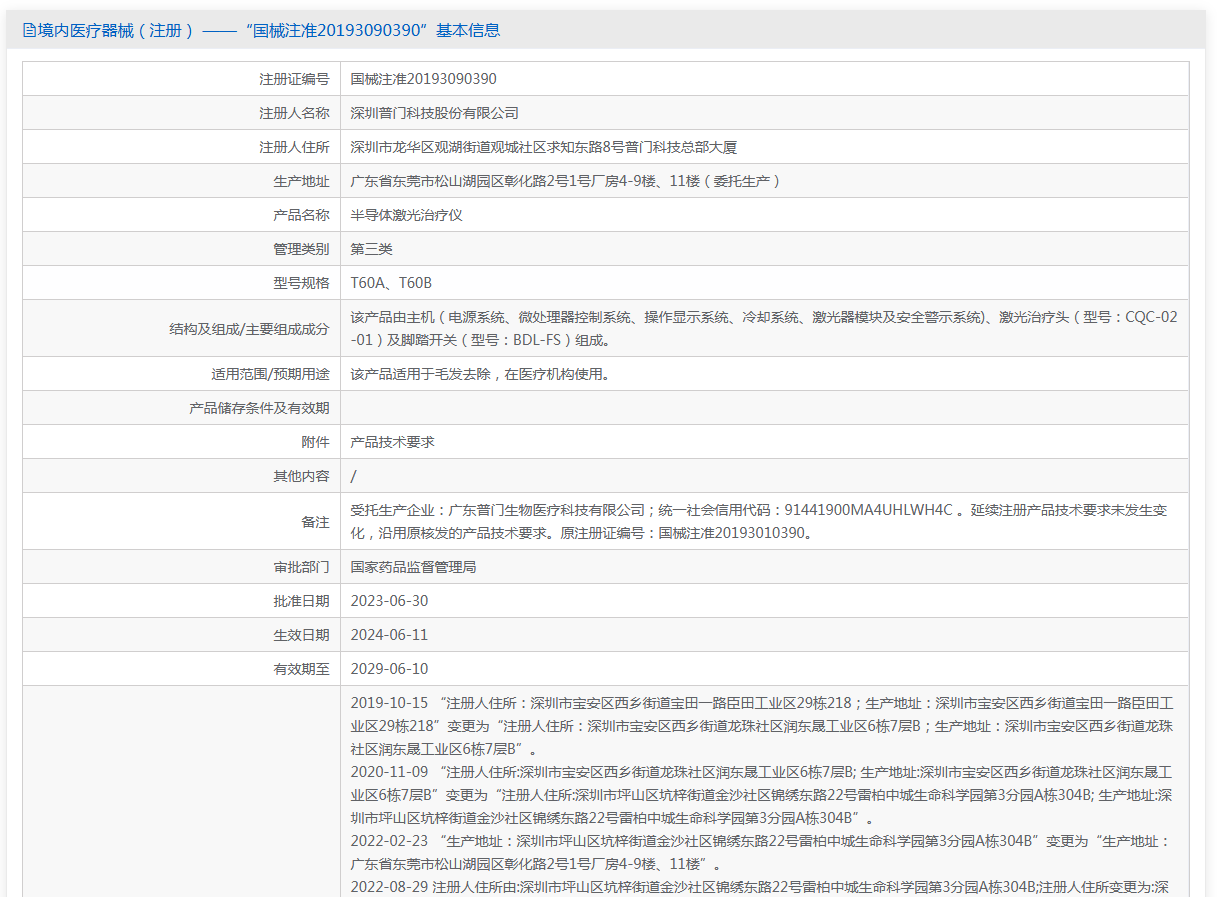
Task: Click the intended use text about 毛发去除
Action: 479,374
